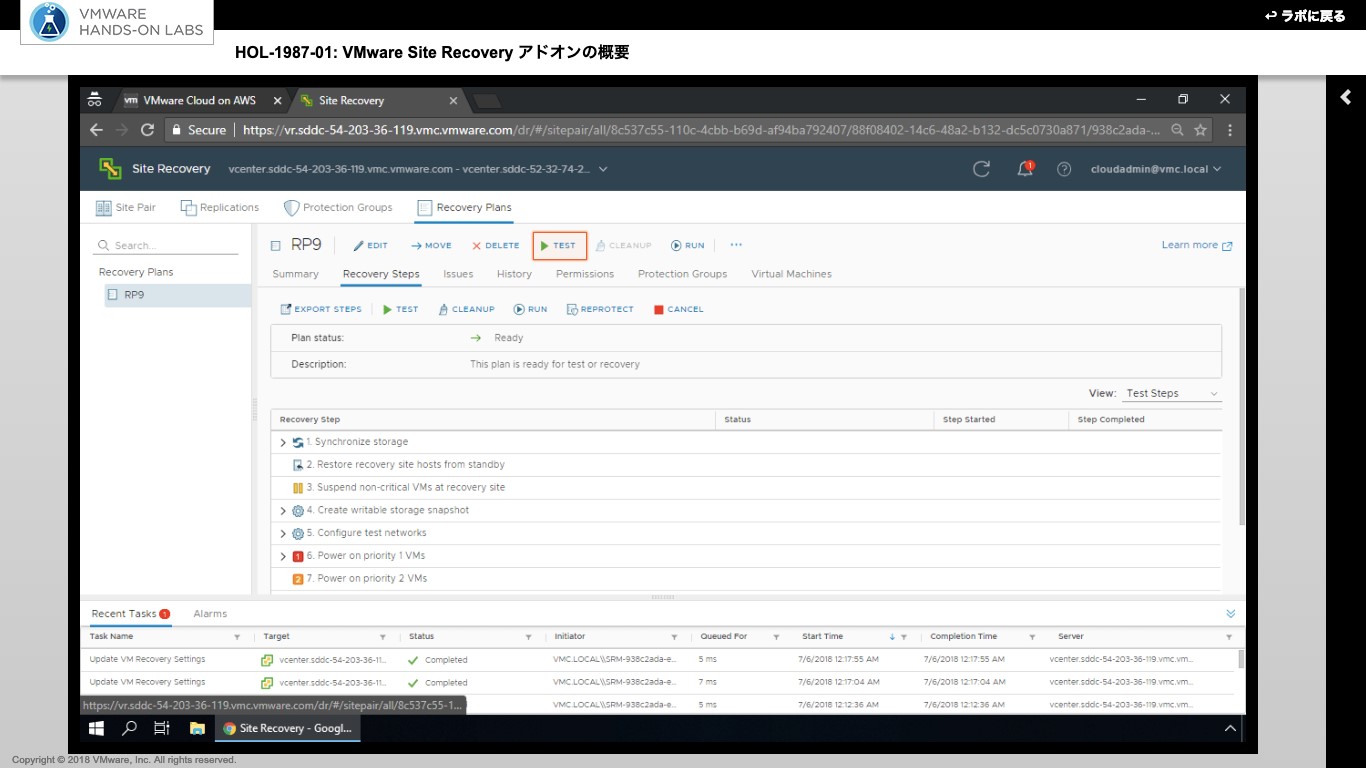Open the help question mark icon
The image size is (1366, 768).
(x=1064, y=169)
